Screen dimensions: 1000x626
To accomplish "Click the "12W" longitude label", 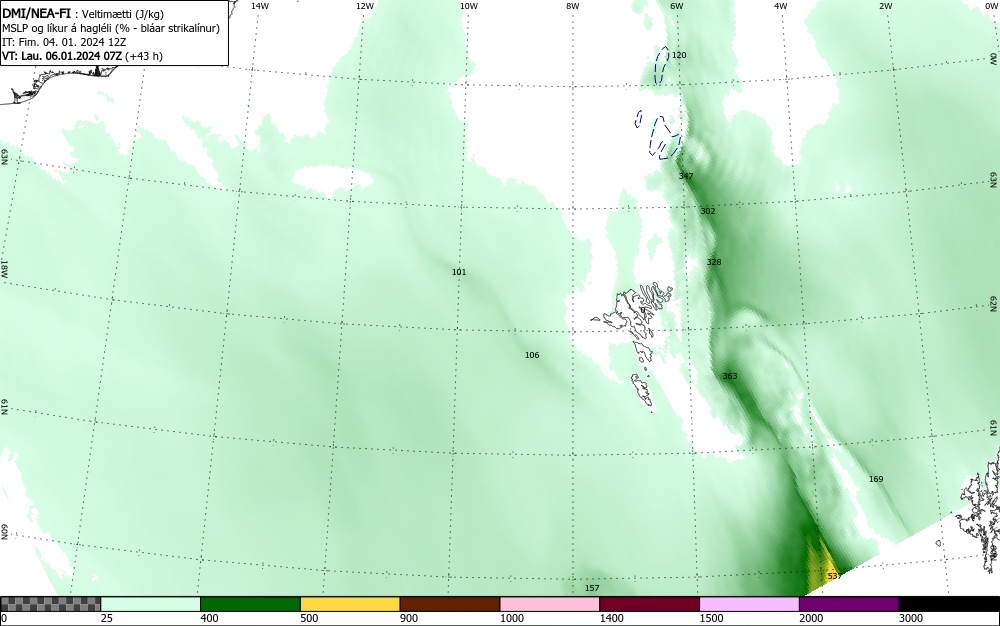I will tap(364, 6).
